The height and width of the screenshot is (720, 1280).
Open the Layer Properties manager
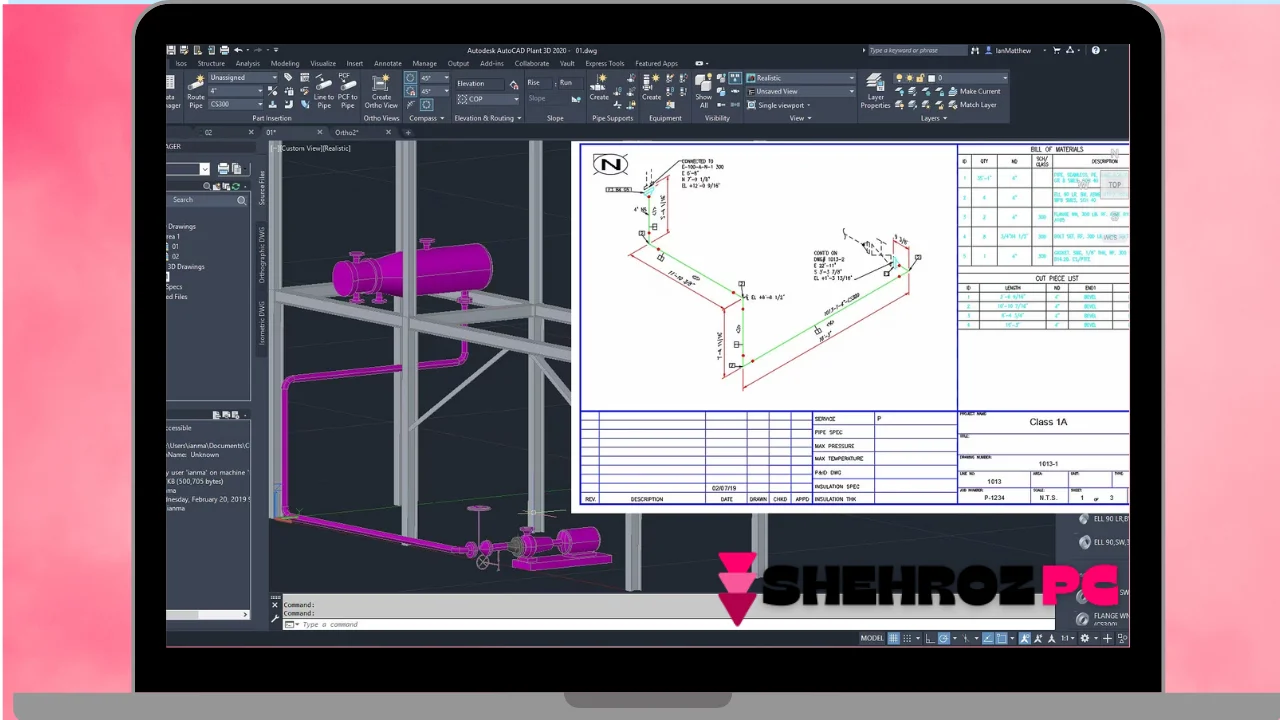tap(875, 90)
